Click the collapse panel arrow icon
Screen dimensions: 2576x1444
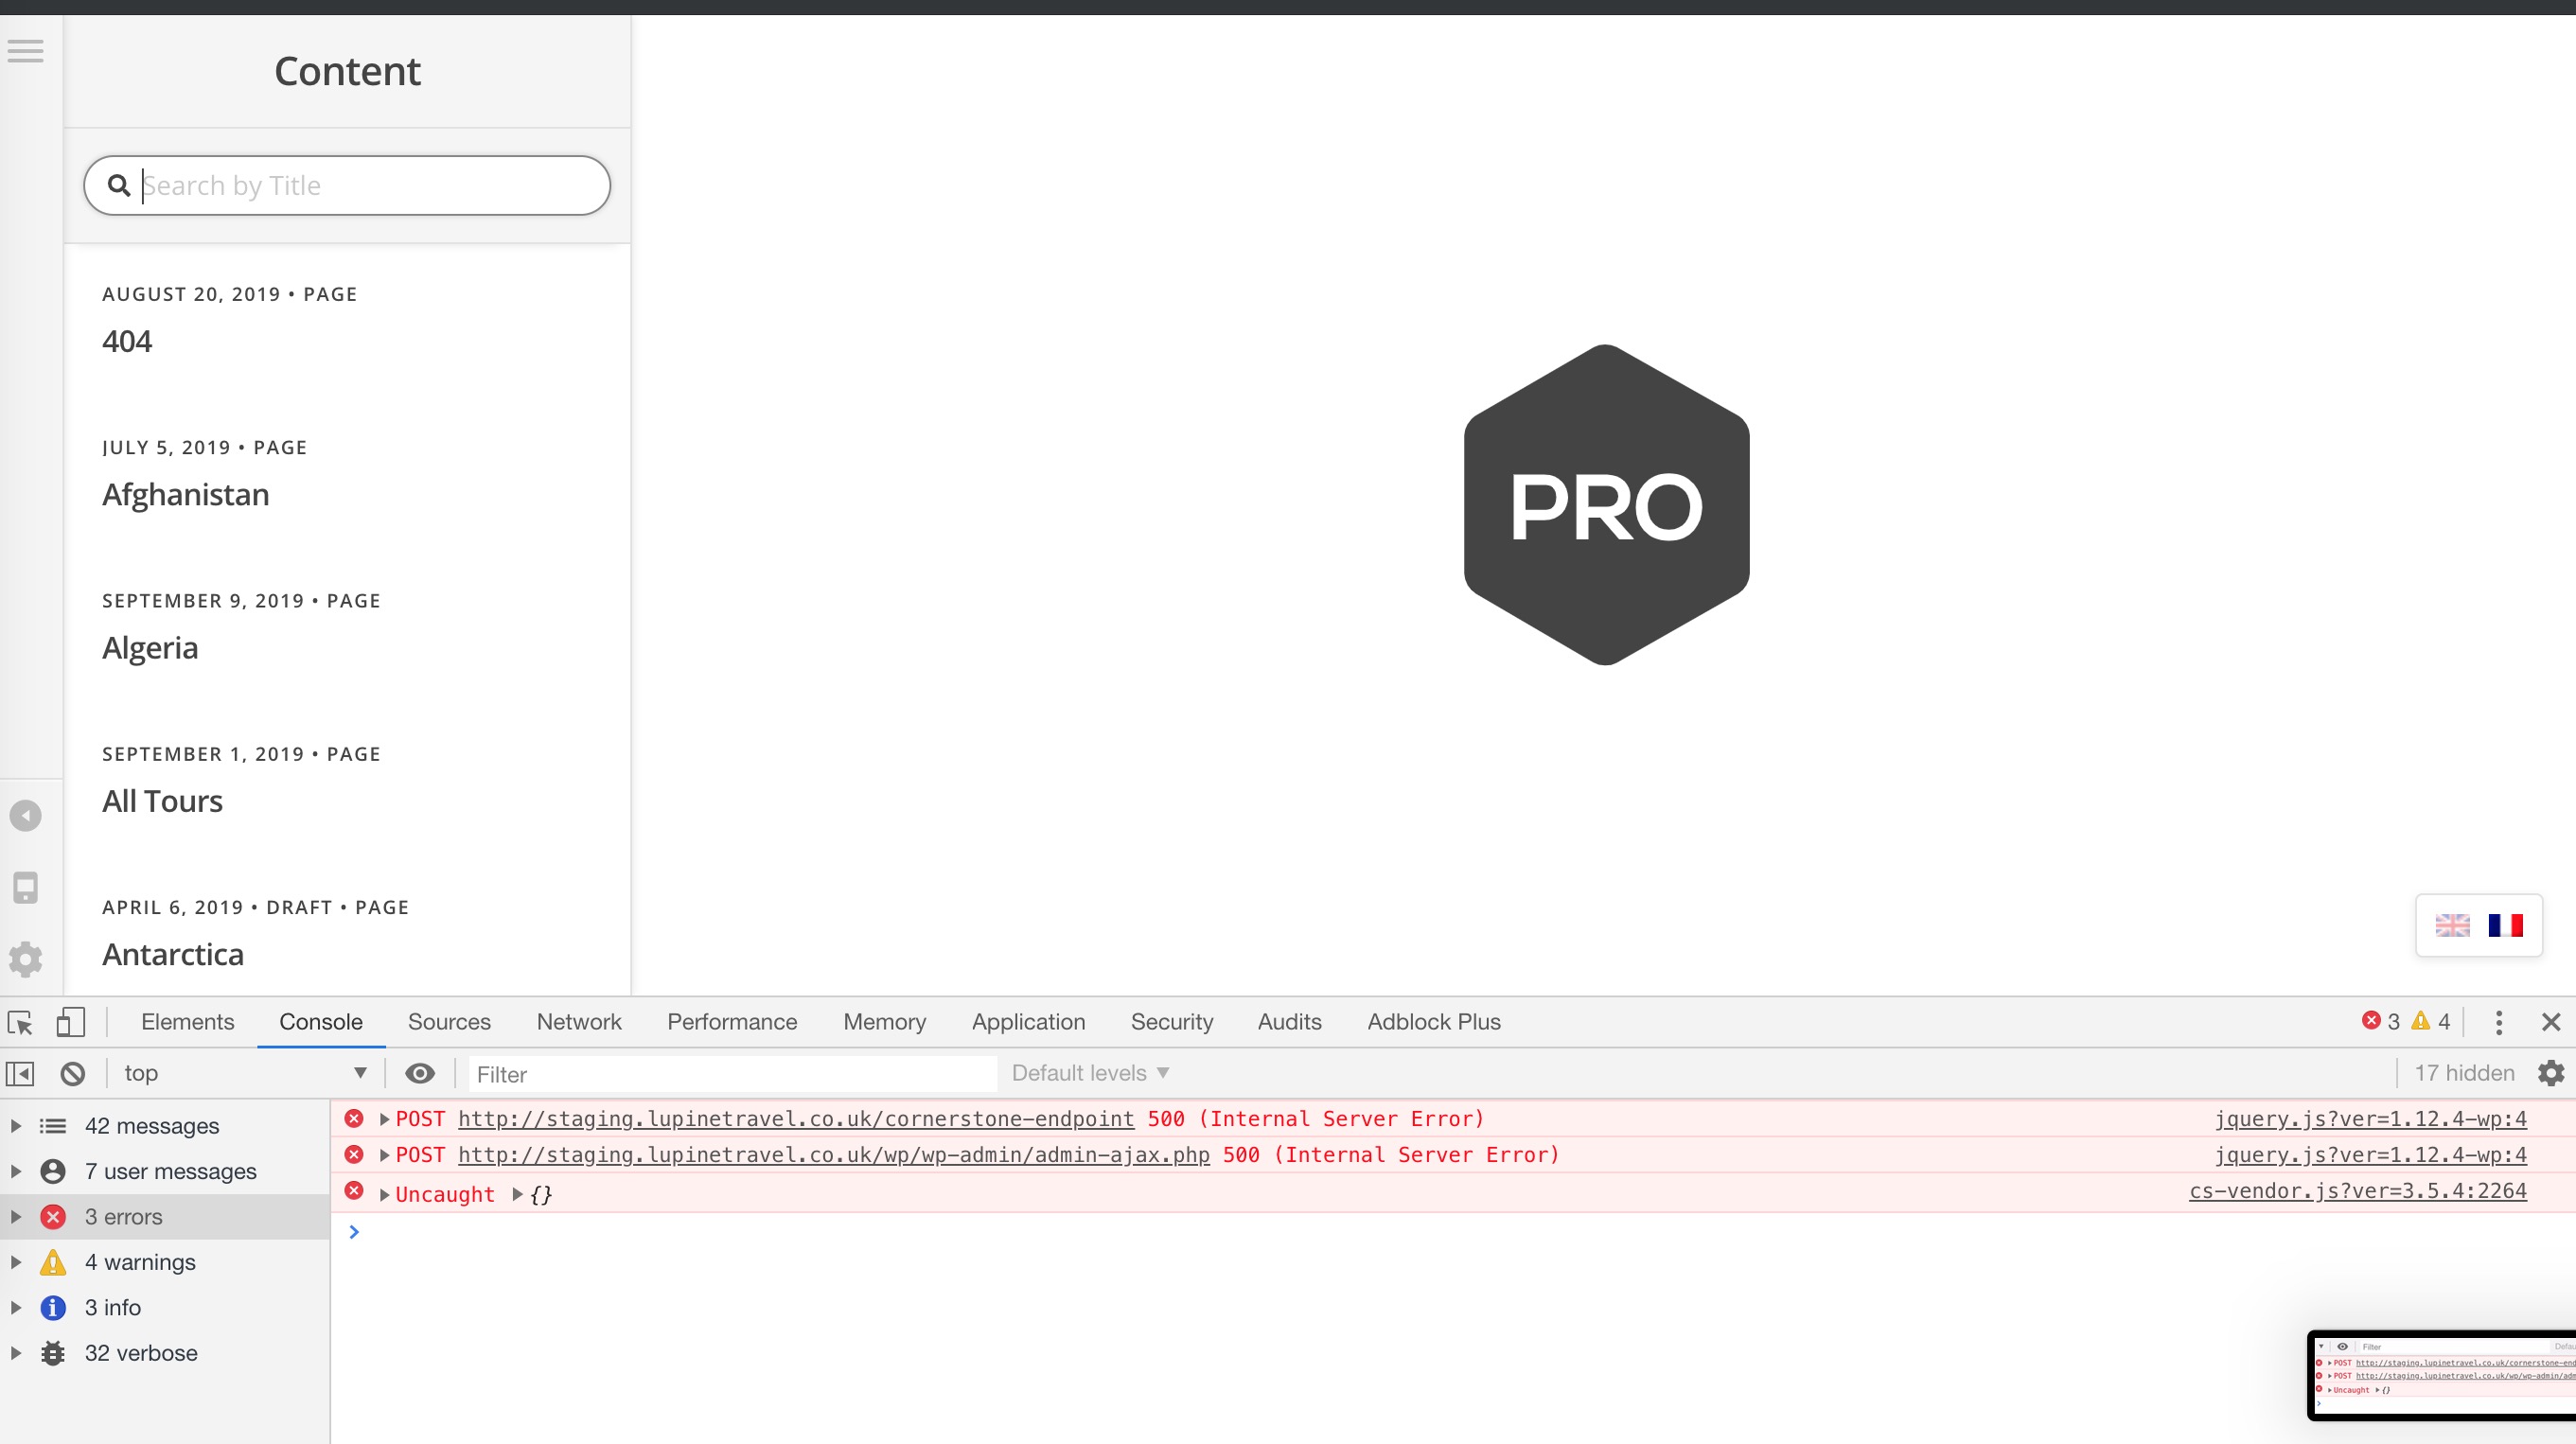25,816
